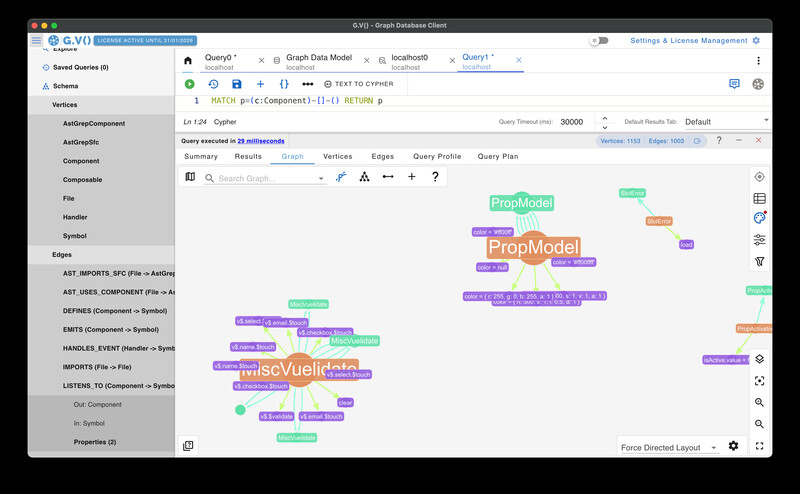Open the vertical kebab menu at tab bar end
The width and height of the screenshot is (800, 494).
click(x=758, y=61)
